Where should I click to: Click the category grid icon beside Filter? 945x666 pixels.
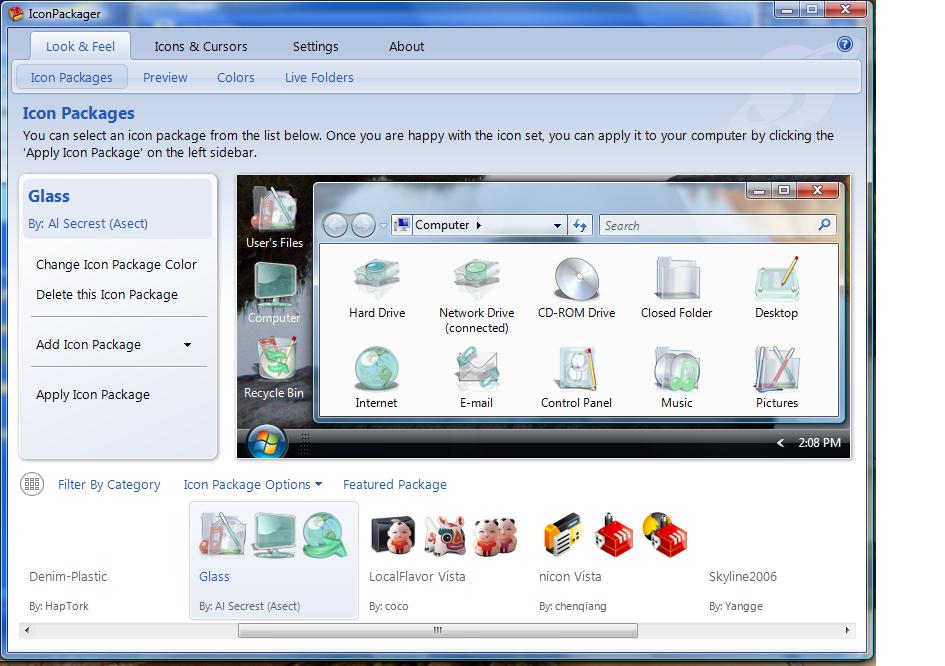[32, 484]
